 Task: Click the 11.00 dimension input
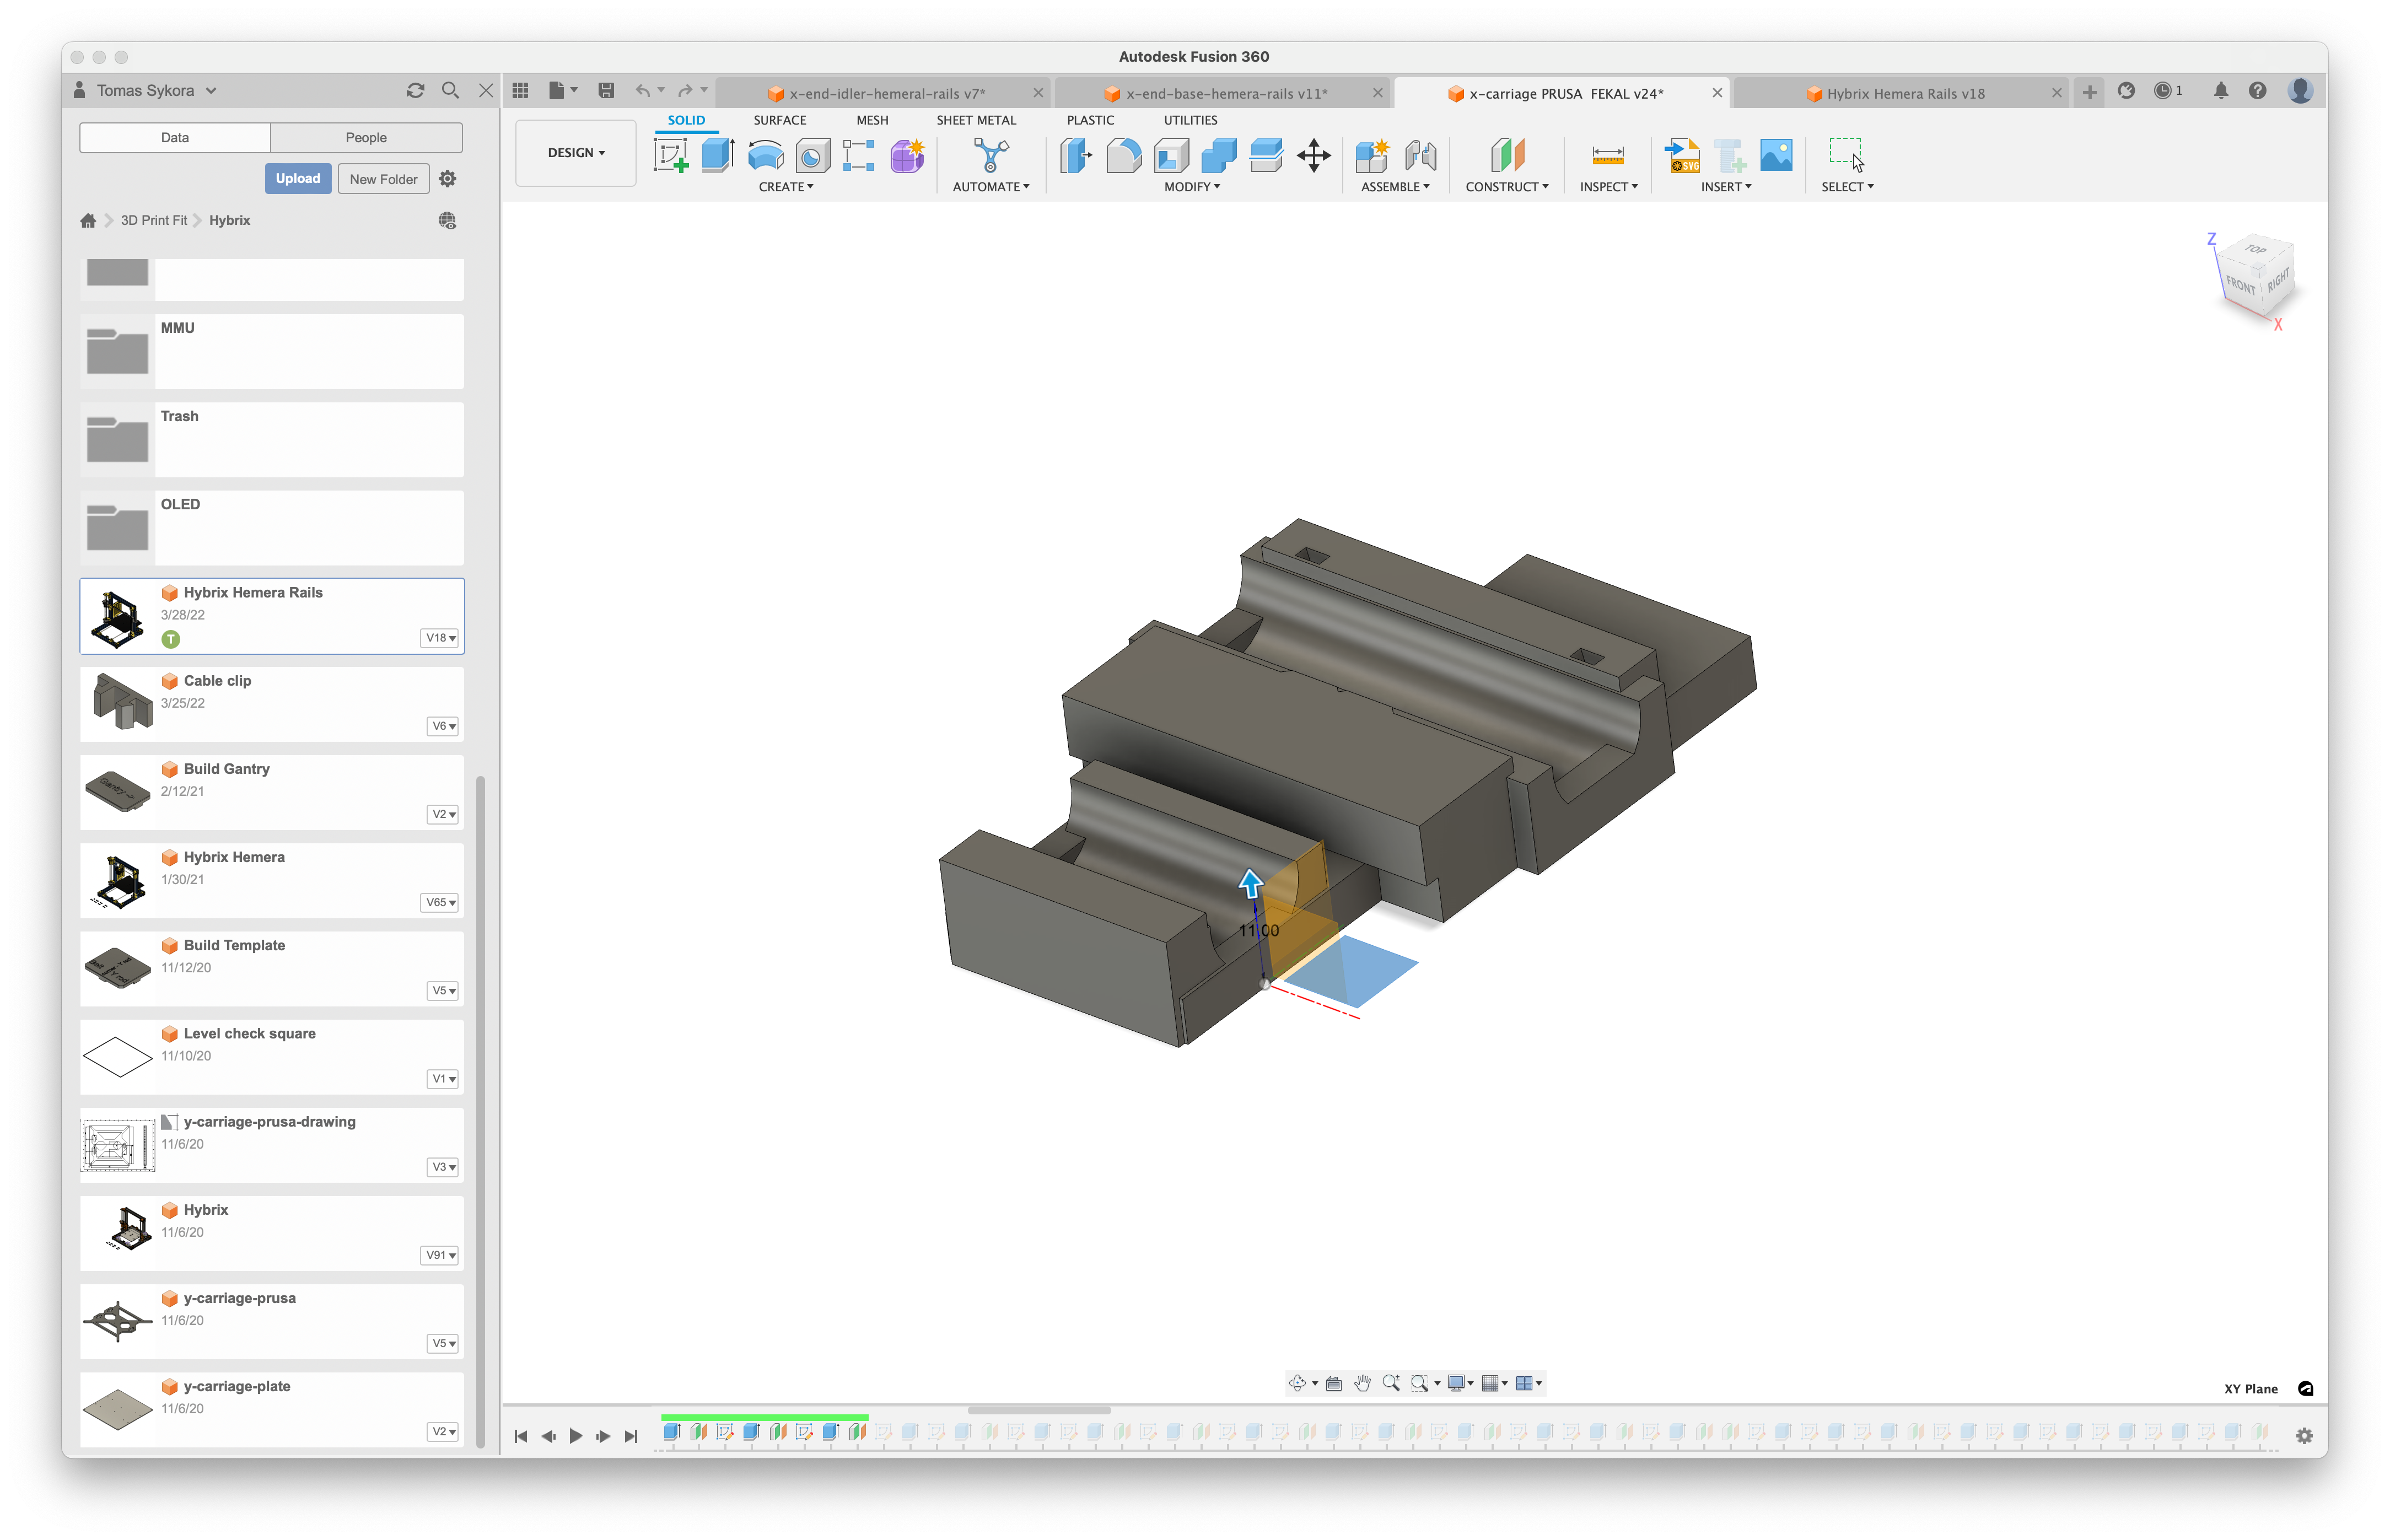[1259, 930]
